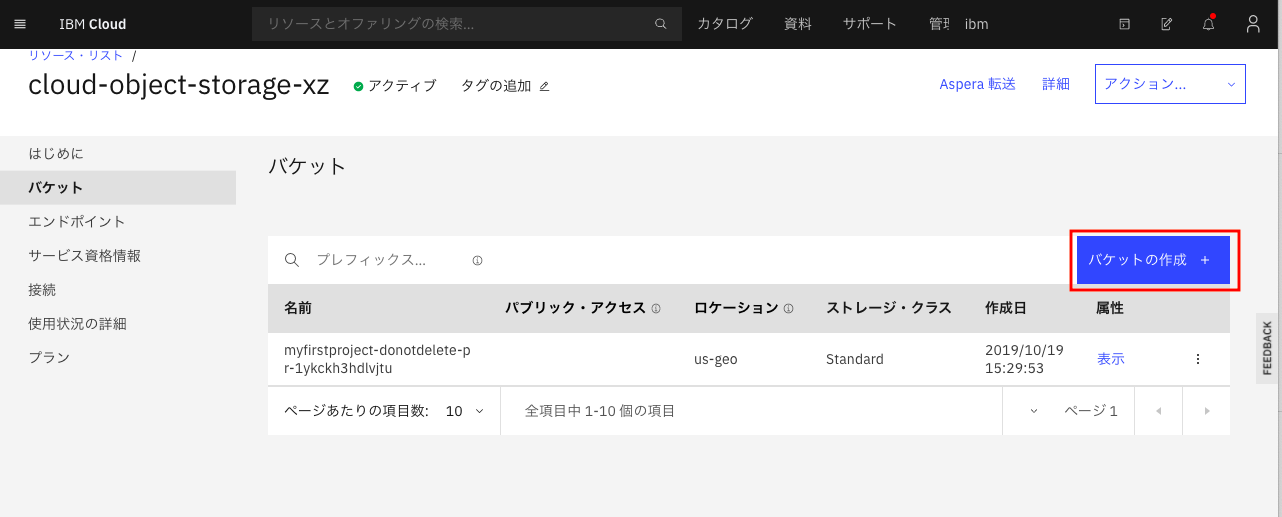The image size is (1282, 517).
Task: Open the user profile avatar icon
Action: (1253, 24)
